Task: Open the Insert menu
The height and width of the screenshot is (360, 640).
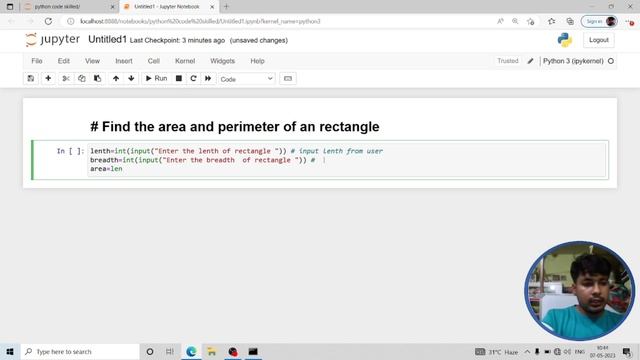Action: tap(124, 61)
